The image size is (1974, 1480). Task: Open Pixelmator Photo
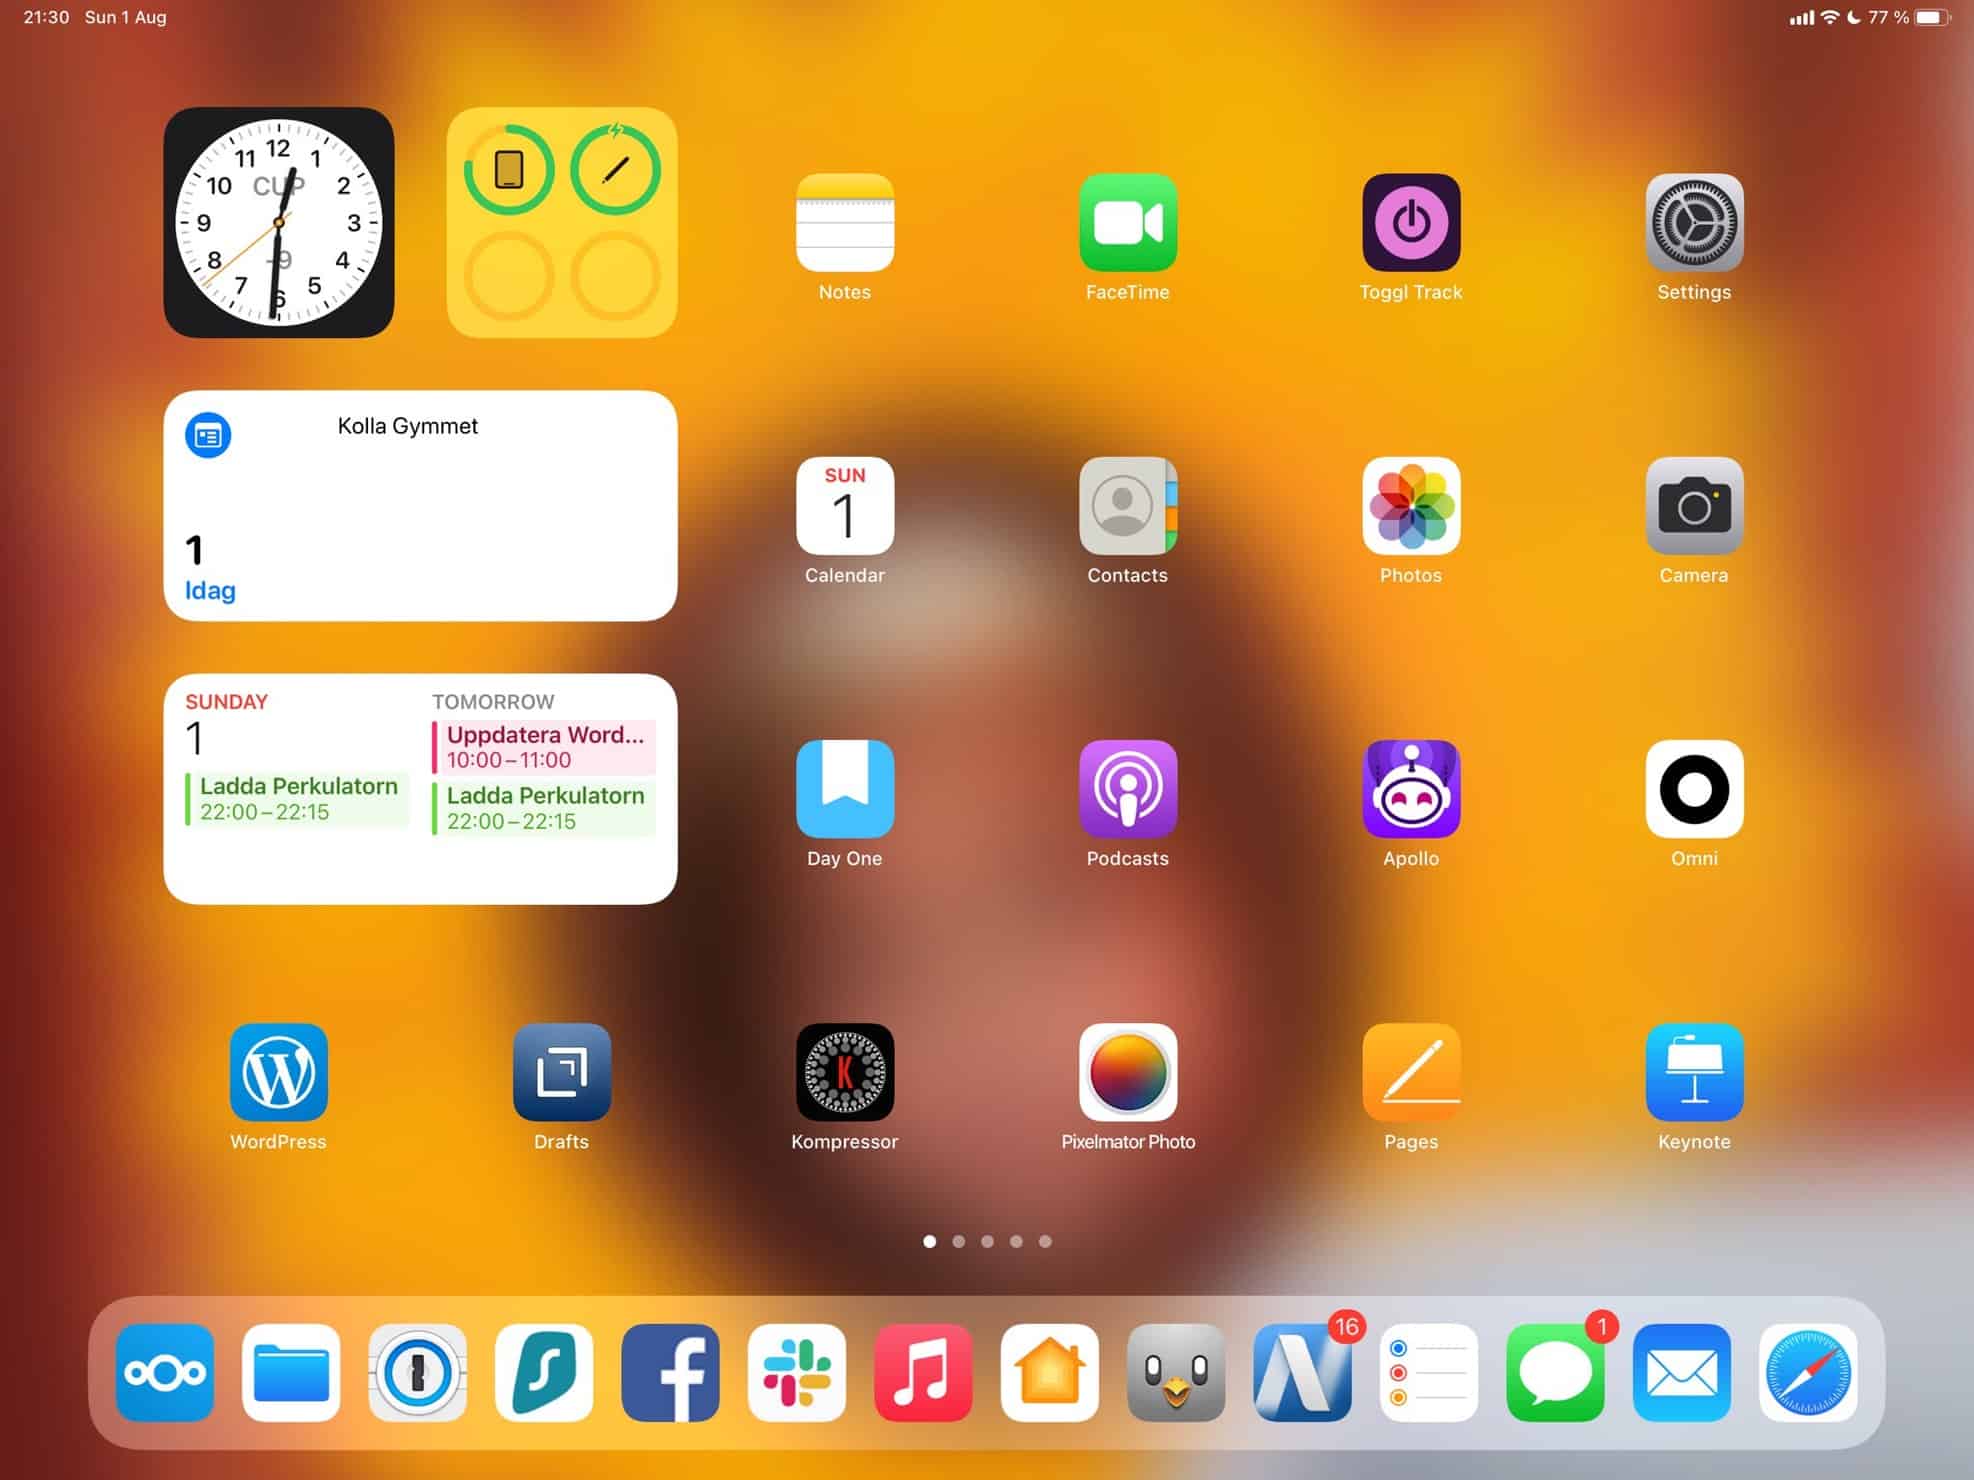1128,1072
